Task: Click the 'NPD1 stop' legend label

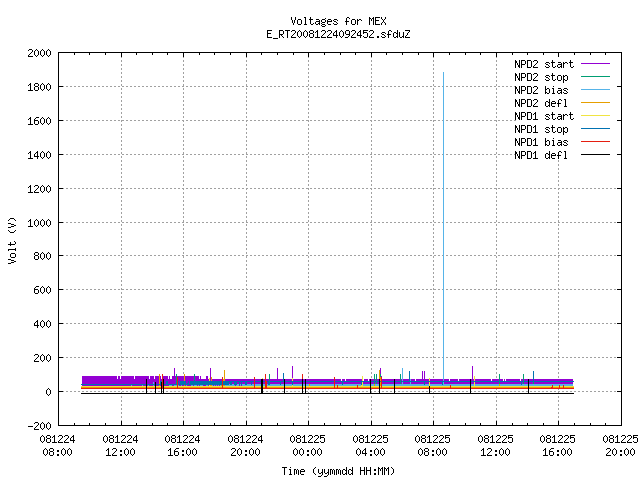Action: [x=541, y=129]
